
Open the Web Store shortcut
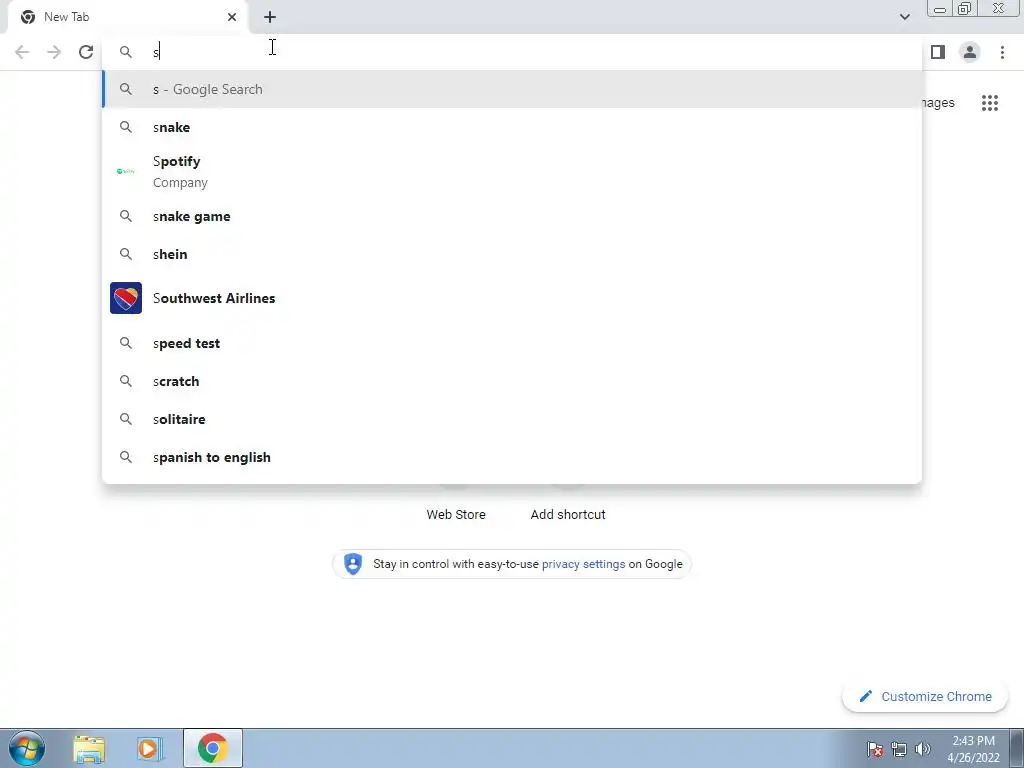click(x=456, y=514)
